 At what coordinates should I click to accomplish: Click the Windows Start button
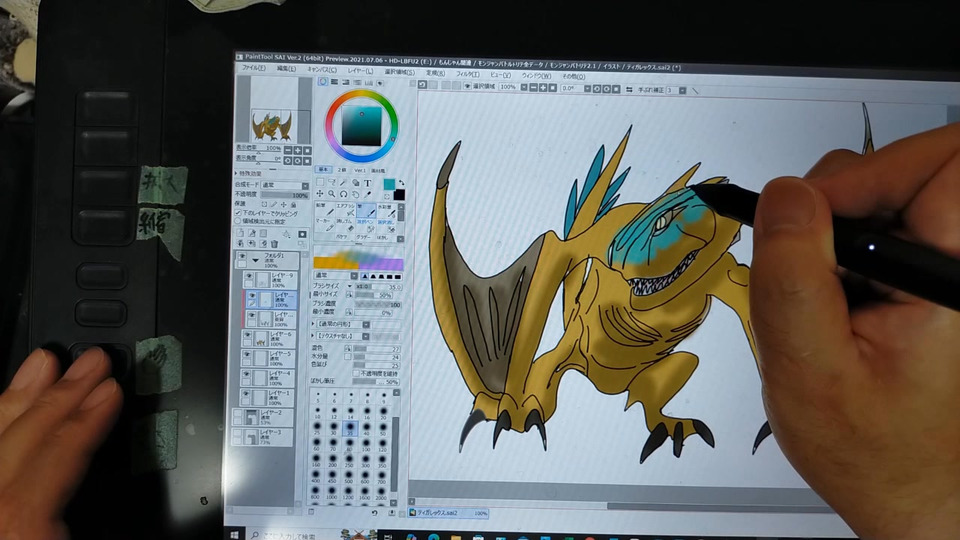(x=234, y=534)
